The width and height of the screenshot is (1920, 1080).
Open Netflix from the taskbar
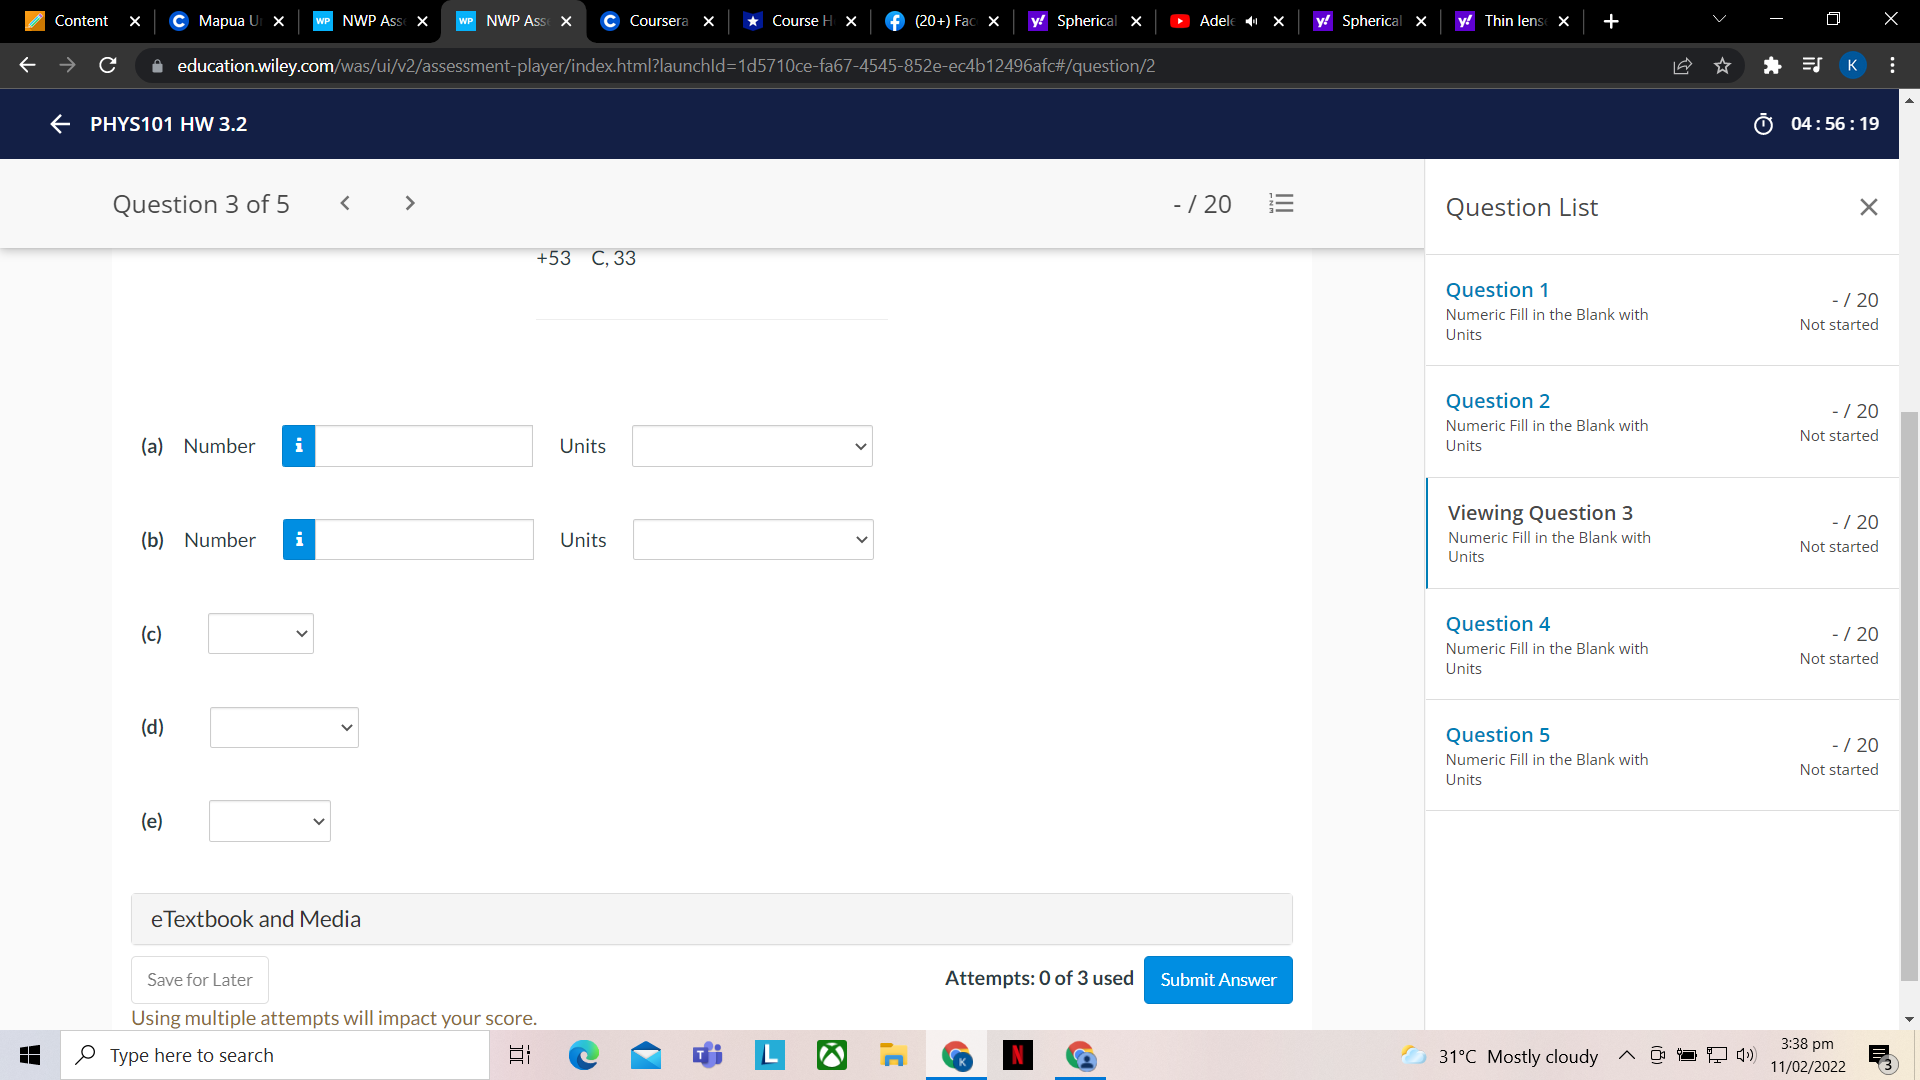[1017, 1055]
